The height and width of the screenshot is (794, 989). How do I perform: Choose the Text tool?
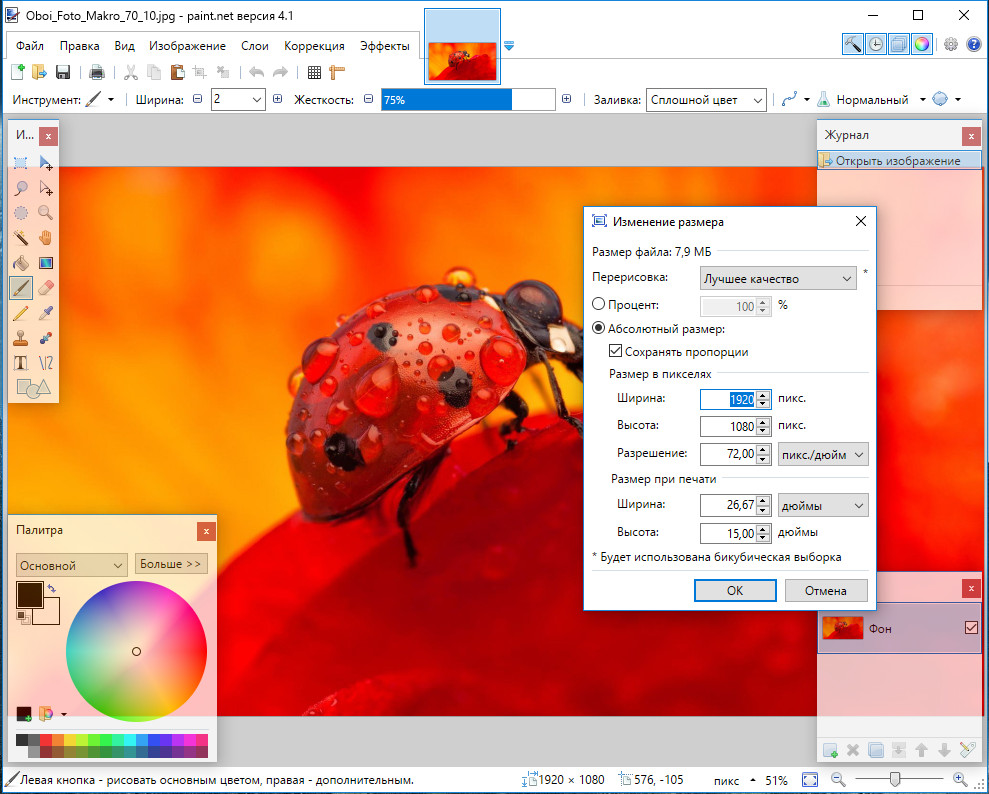point(21,362)
